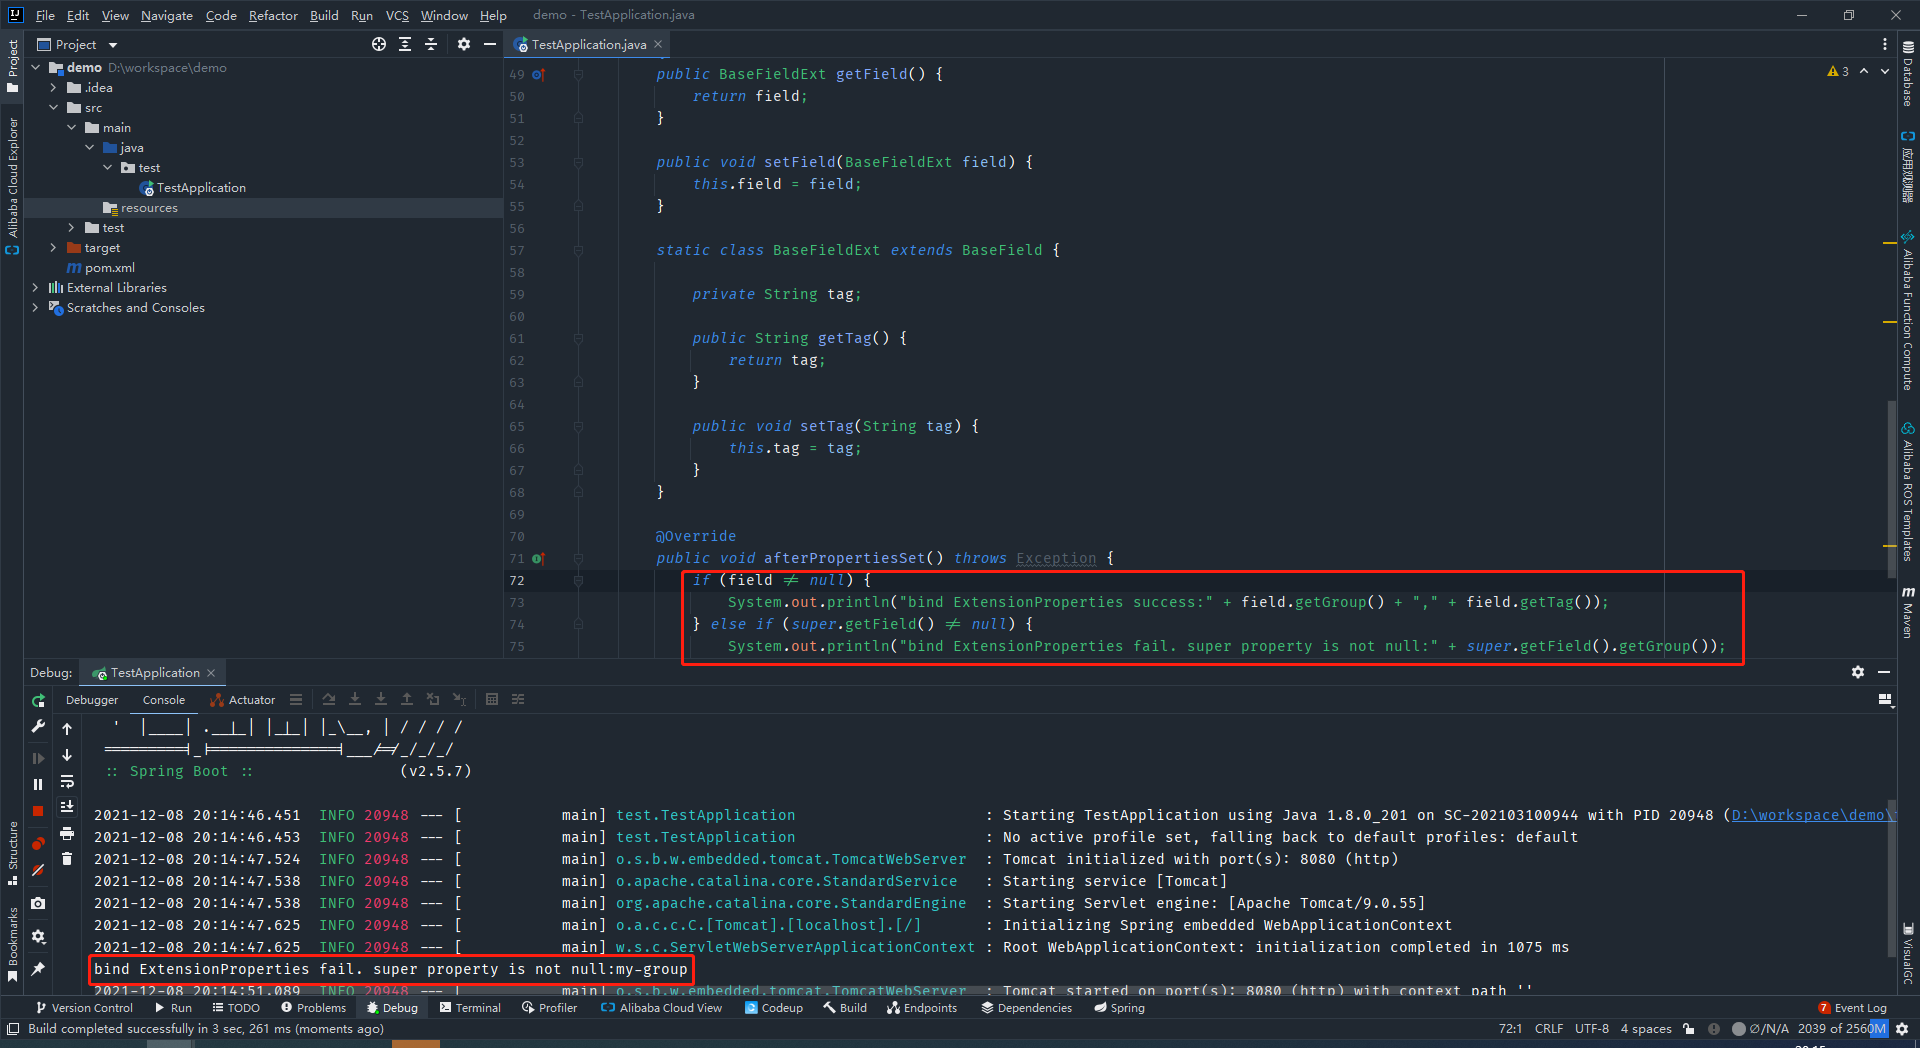Click the Rerun TestApplication debug icon
Screen dimensions: 1920x1048
coord(38,701)
